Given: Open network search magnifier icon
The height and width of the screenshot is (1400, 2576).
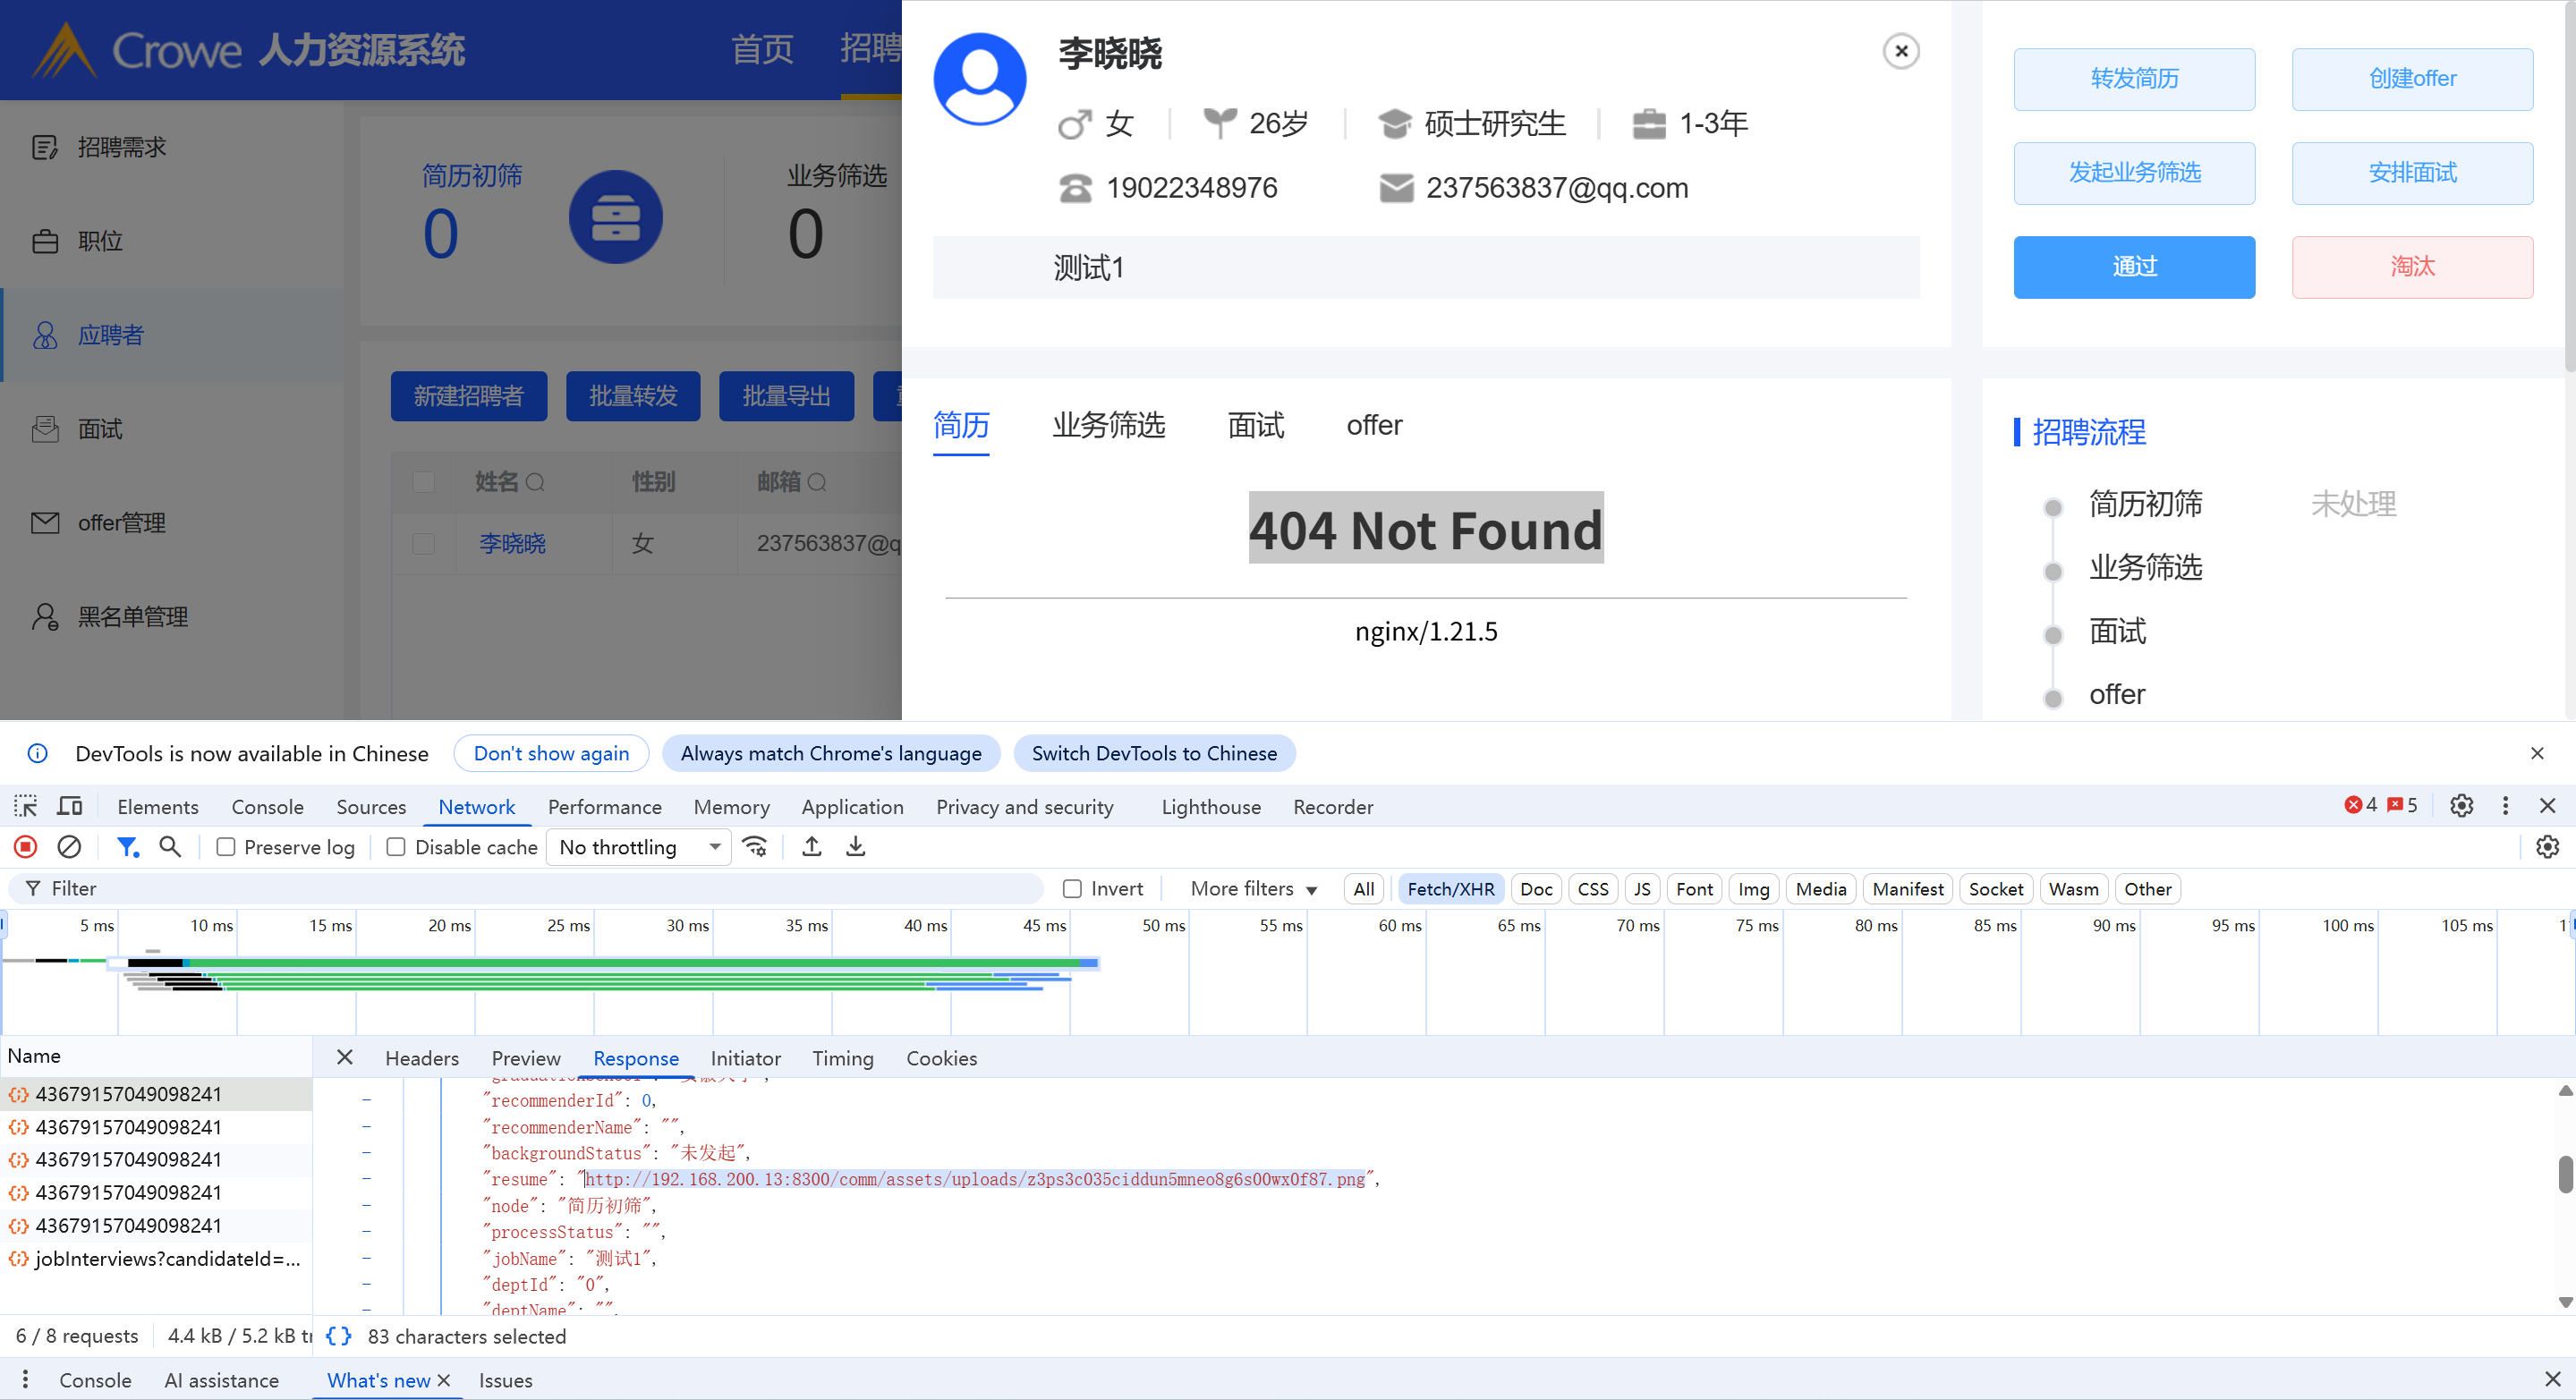Looking at the screenshot, I should pos(170,847).
